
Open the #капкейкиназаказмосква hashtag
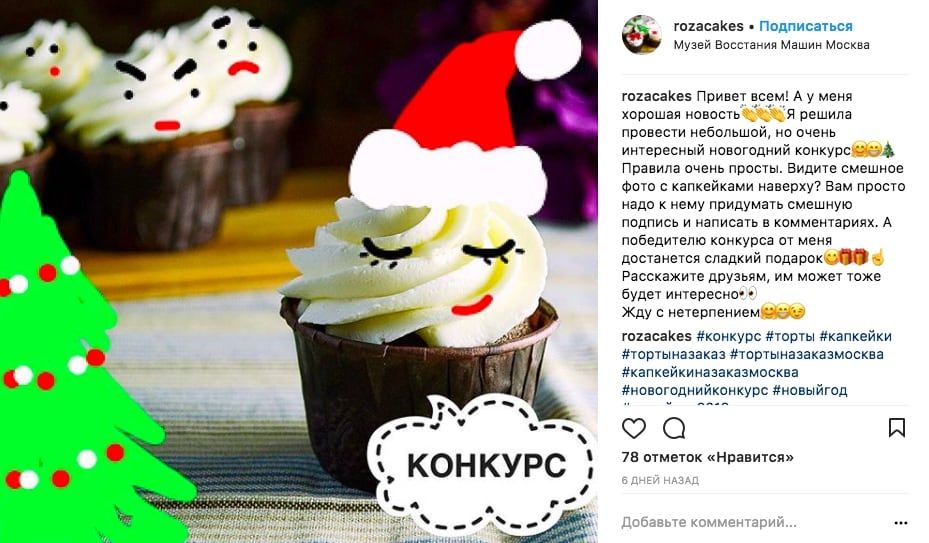[710, 372]
